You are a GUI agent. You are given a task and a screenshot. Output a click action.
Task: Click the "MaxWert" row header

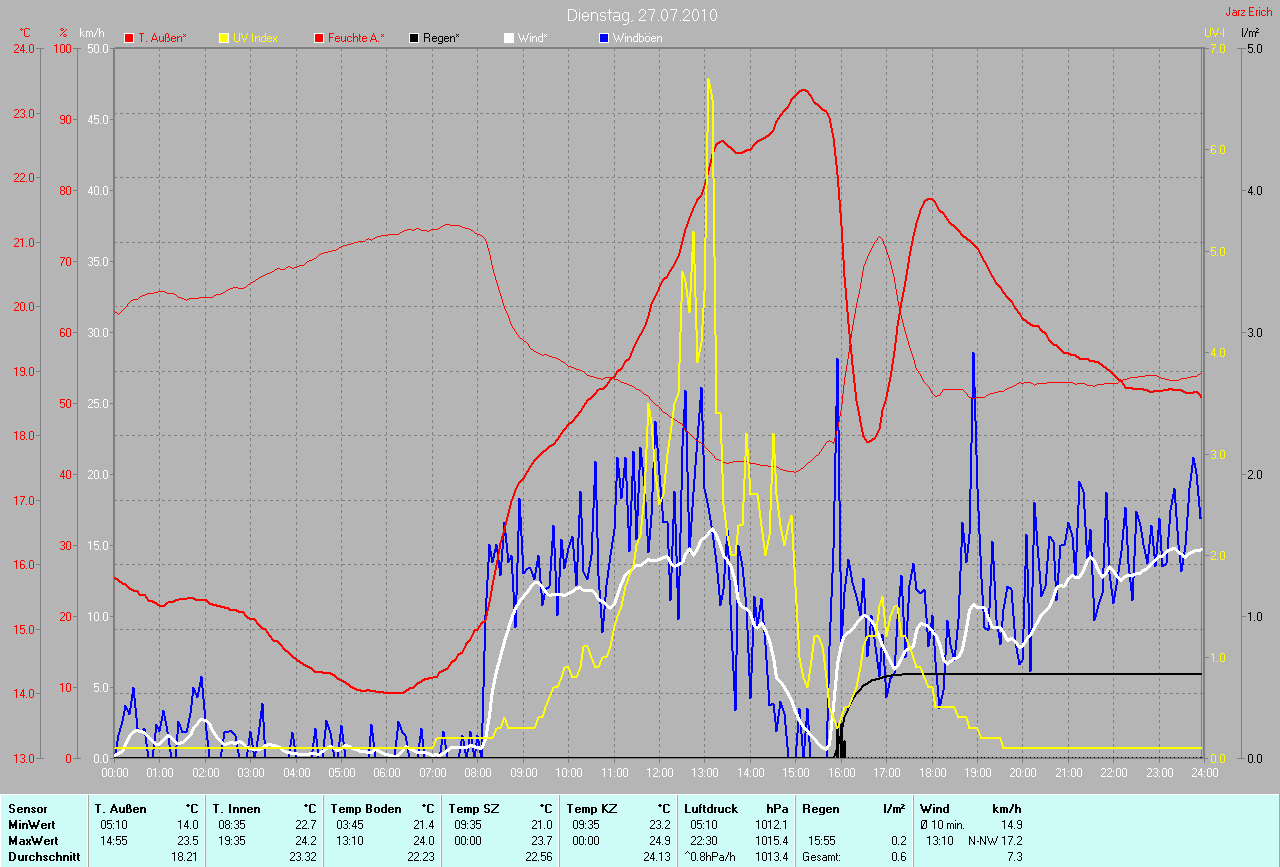(x=32, y=841)
